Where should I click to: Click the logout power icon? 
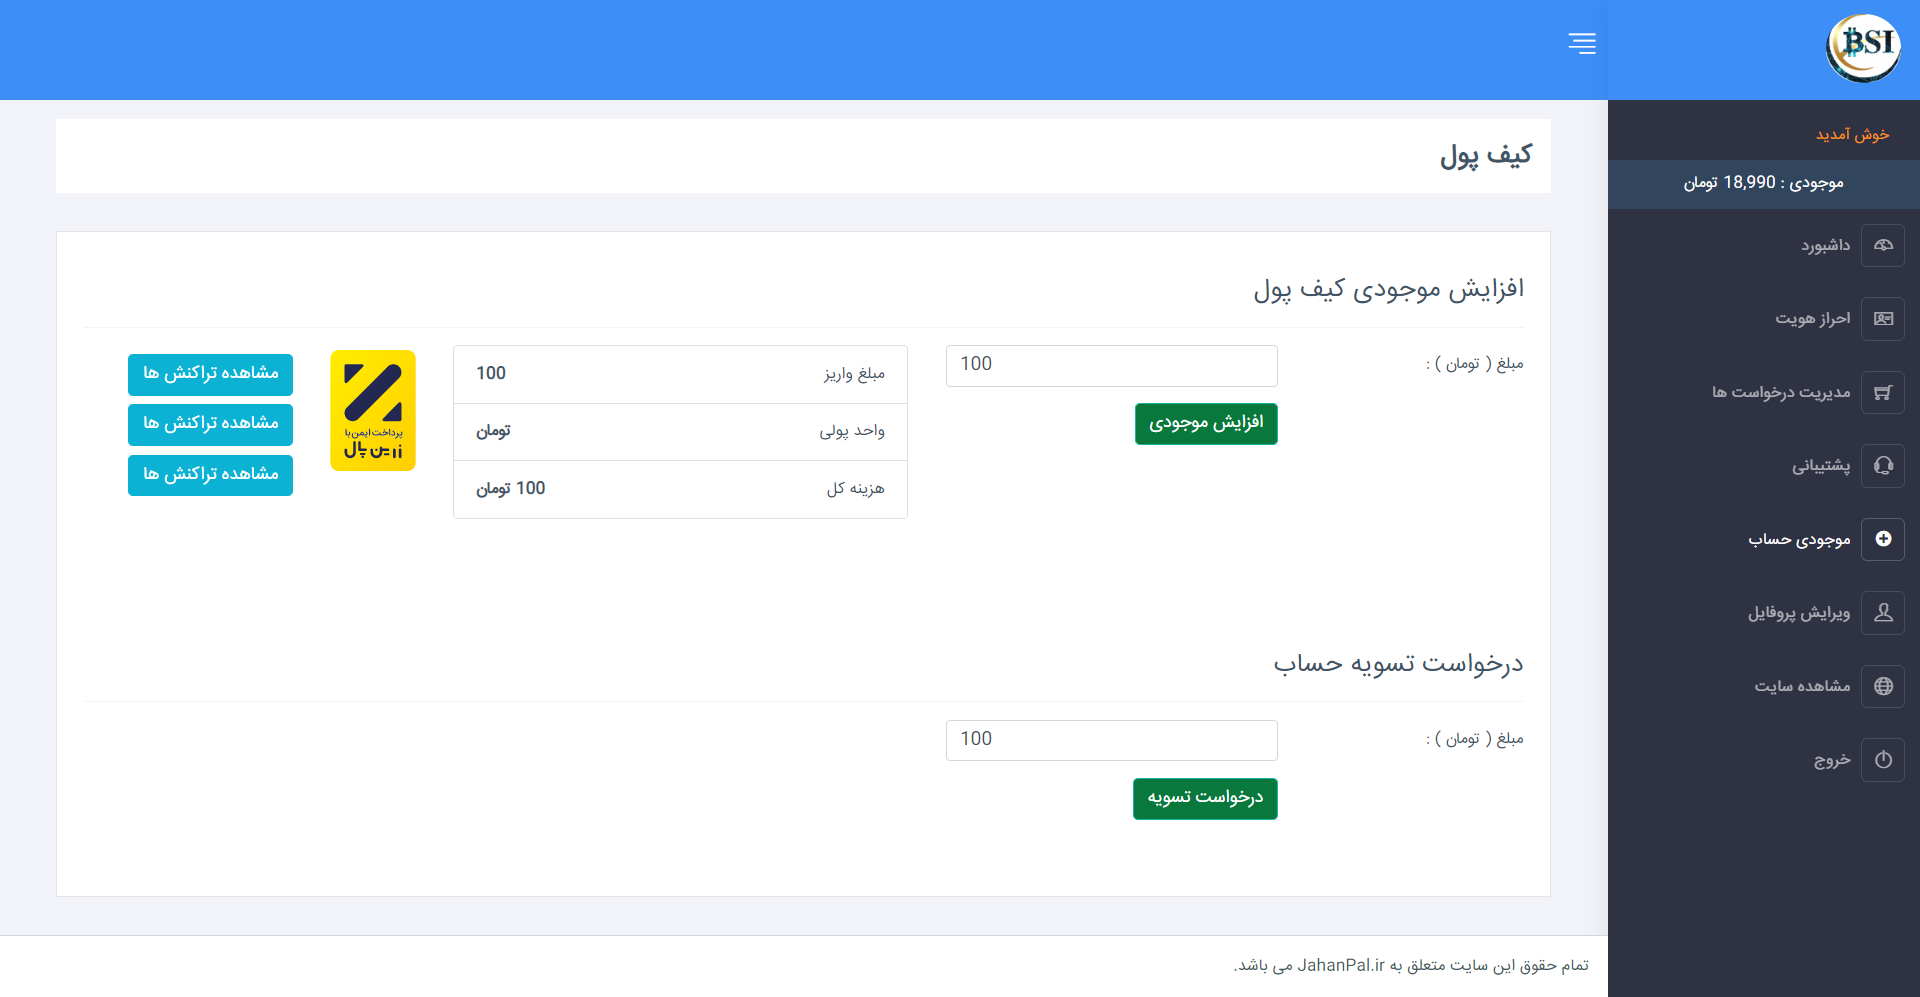1883,760
